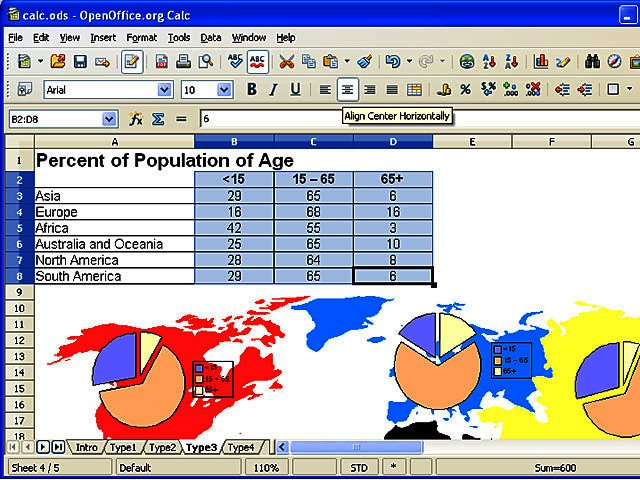Click the Print file directly icon
Image resolution: width=640 pixels, height=480 pixels.
(x=184, y=62)
